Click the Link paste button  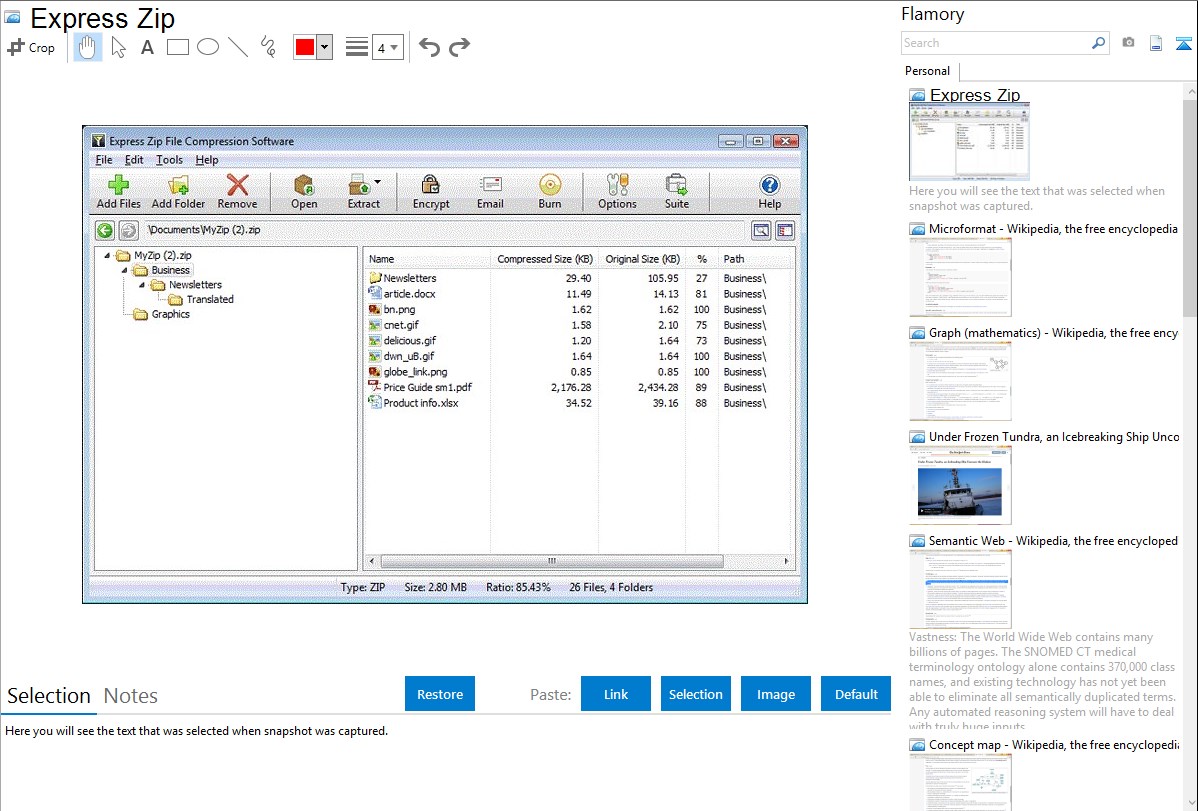pyautogui.click(x=616, y=694)
